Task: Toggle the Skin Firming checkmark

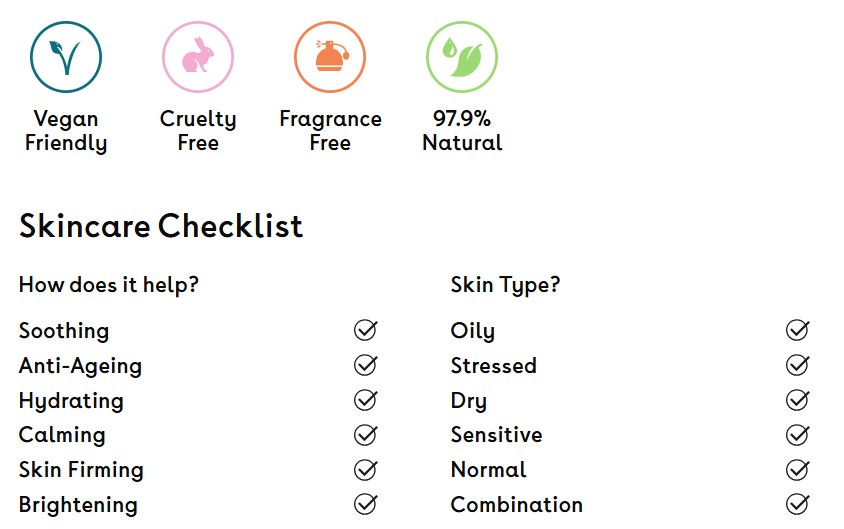Action: coord(366,470)
